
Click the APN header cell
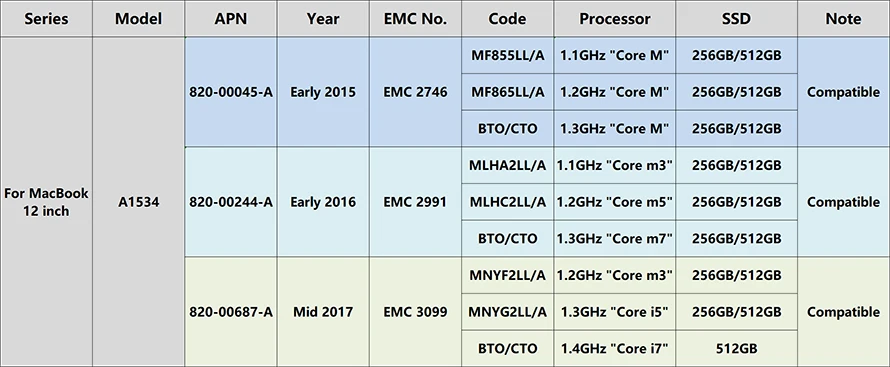coord(231,19)
